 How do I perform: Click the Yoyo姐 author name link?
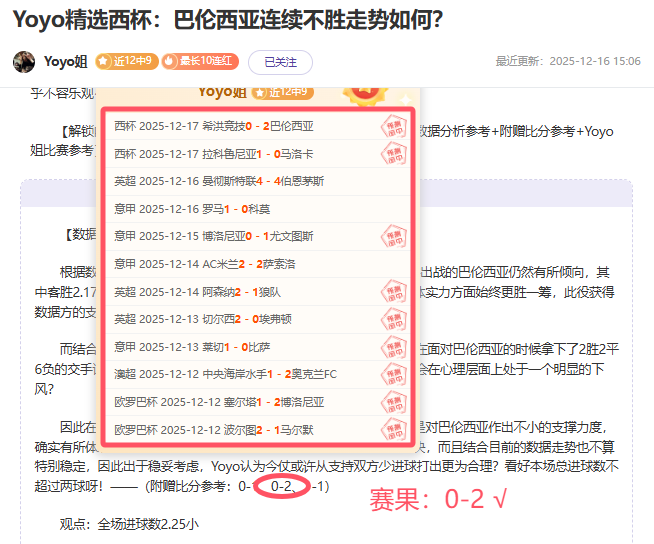(x=66, y=62)
